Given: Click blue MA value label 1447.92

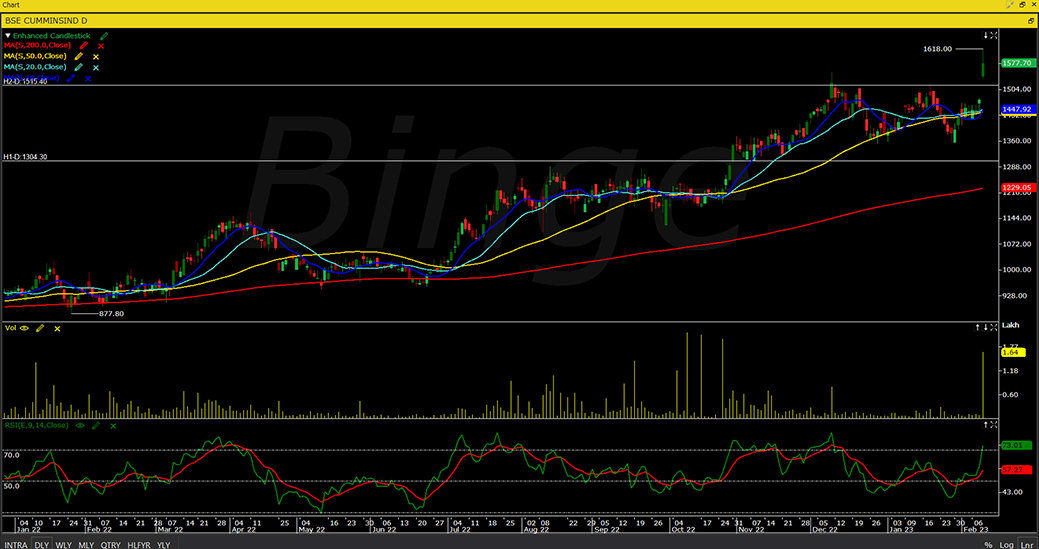Looking at the screenshot, I should [x=1017, y=109].
